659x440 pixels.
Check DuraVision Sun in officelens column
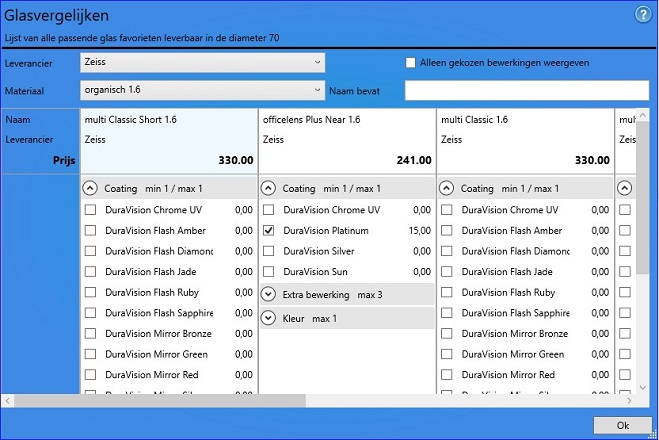[x=268, y=272]
